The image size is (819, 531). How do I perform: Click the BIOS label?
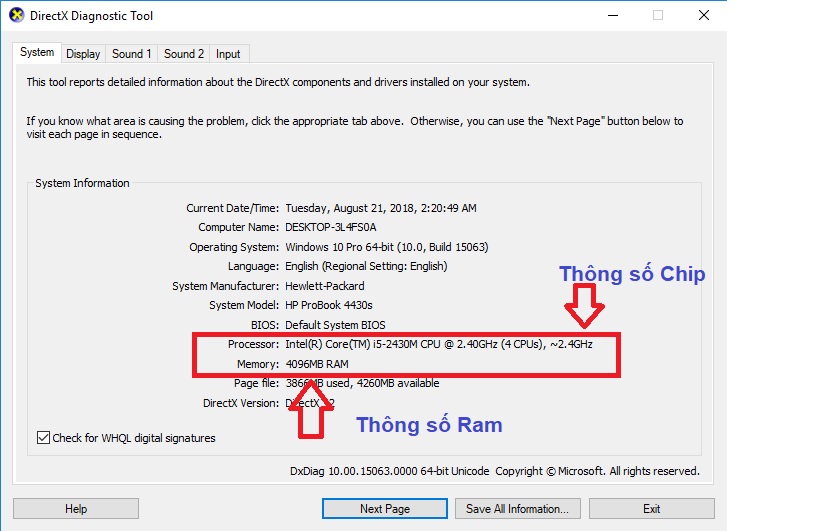(x=265, y=325)
